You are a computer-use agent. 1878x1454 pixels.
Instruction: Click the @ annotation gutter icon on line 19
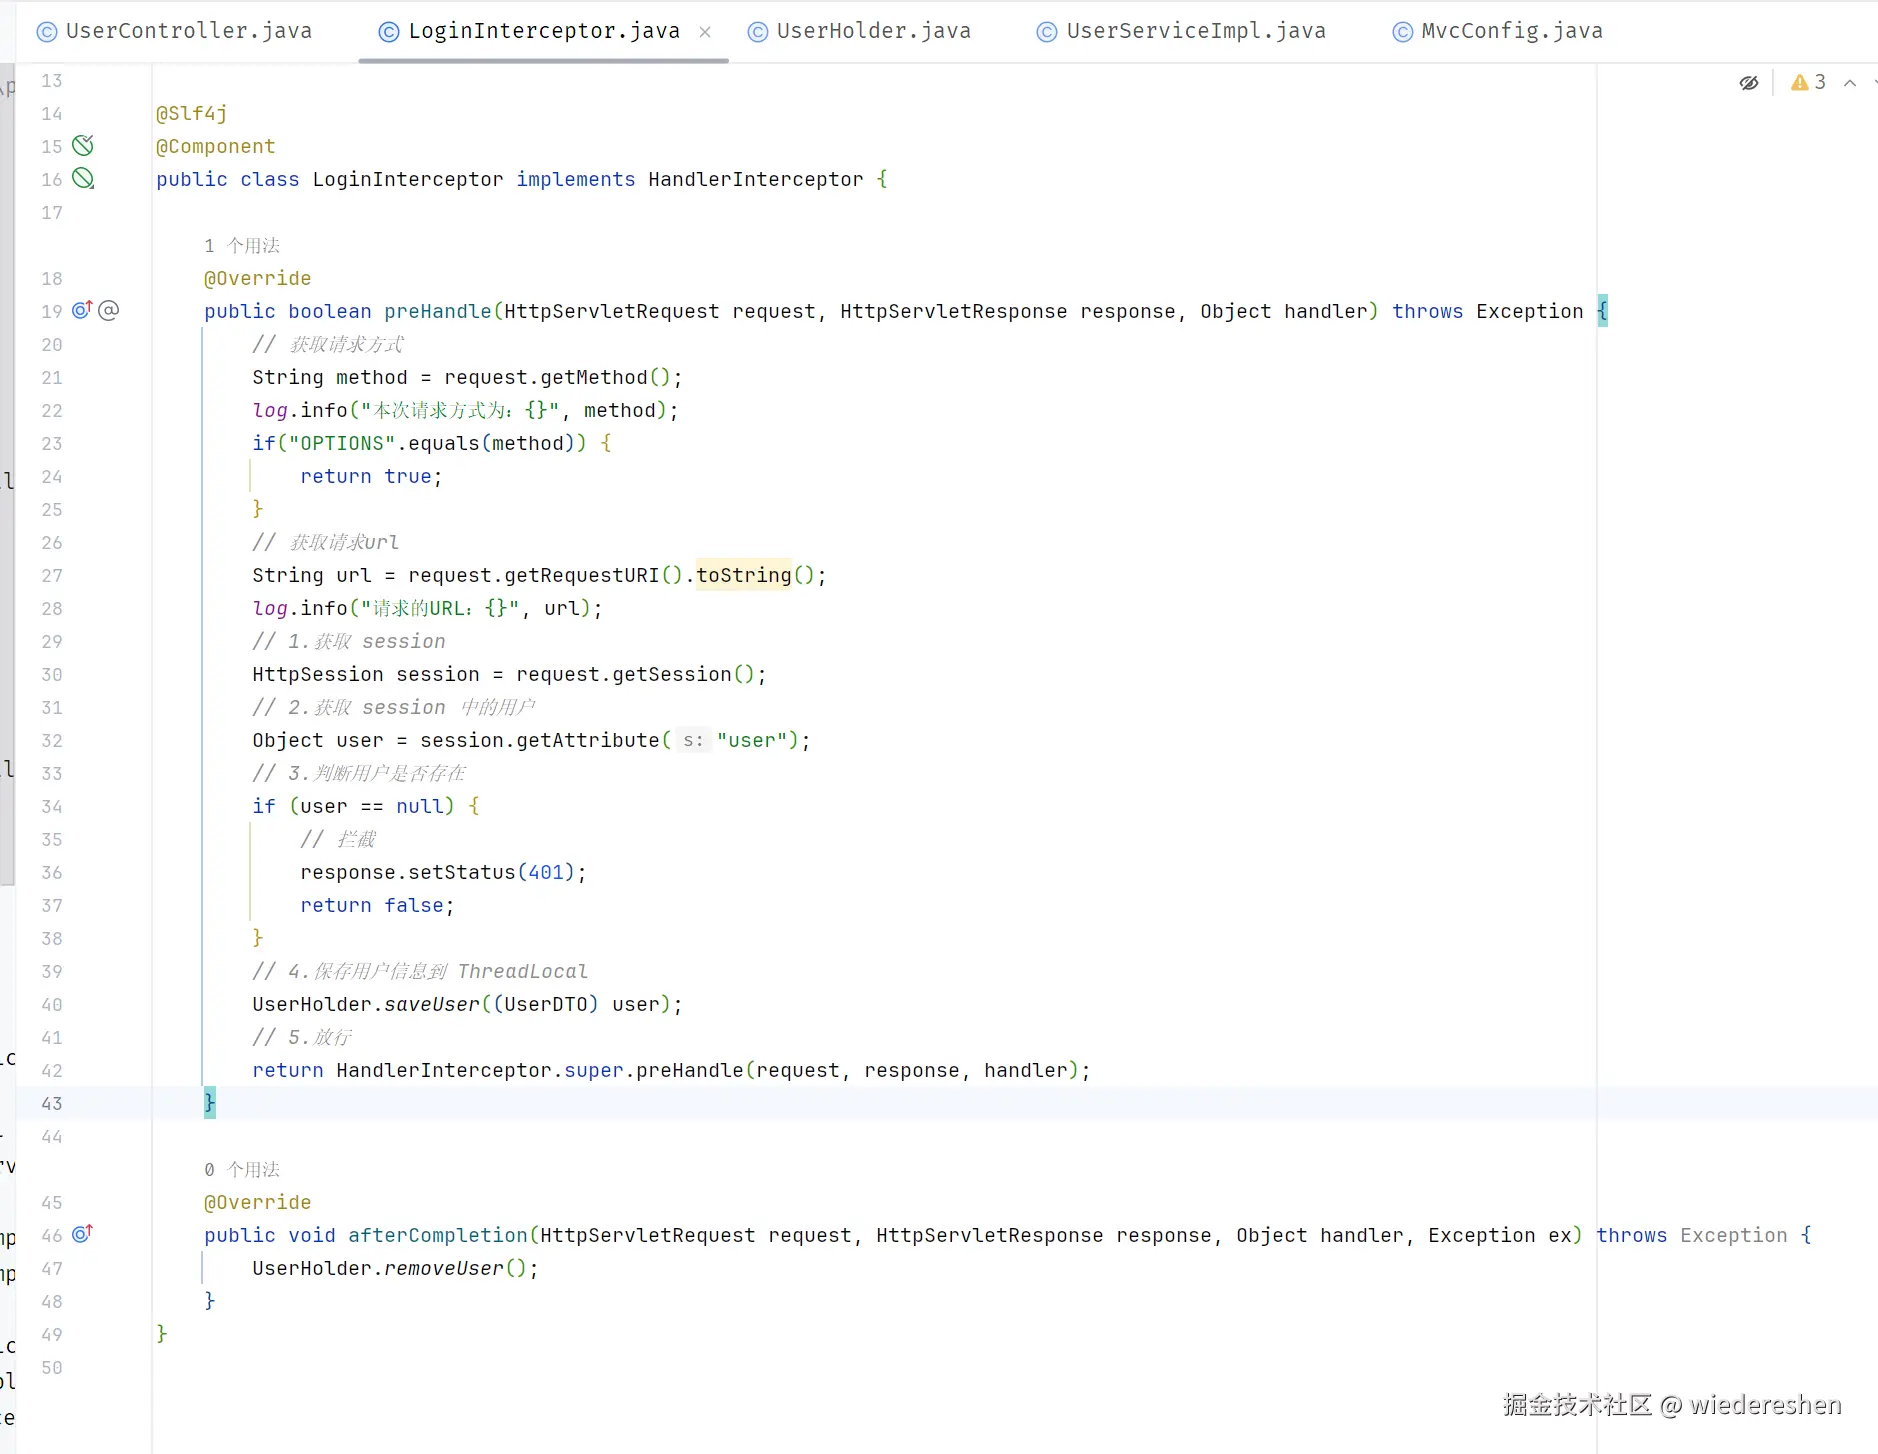109,310
